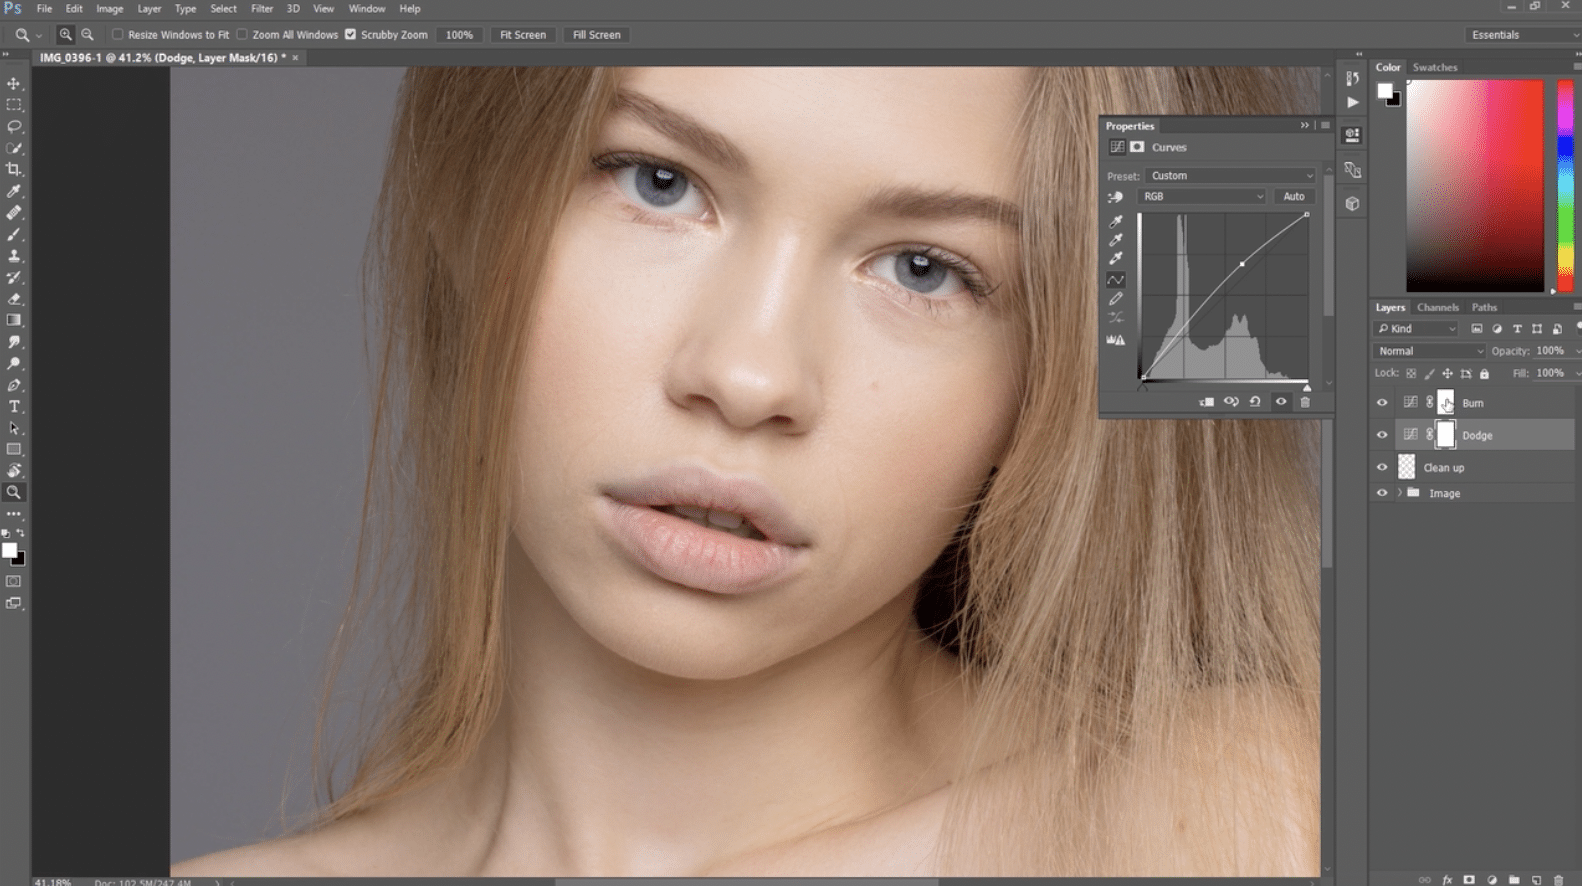Toggle Resize Windows to Fit checkbox
The height and width of the screenshot is (886, 1582).
[x=117, y=34]
